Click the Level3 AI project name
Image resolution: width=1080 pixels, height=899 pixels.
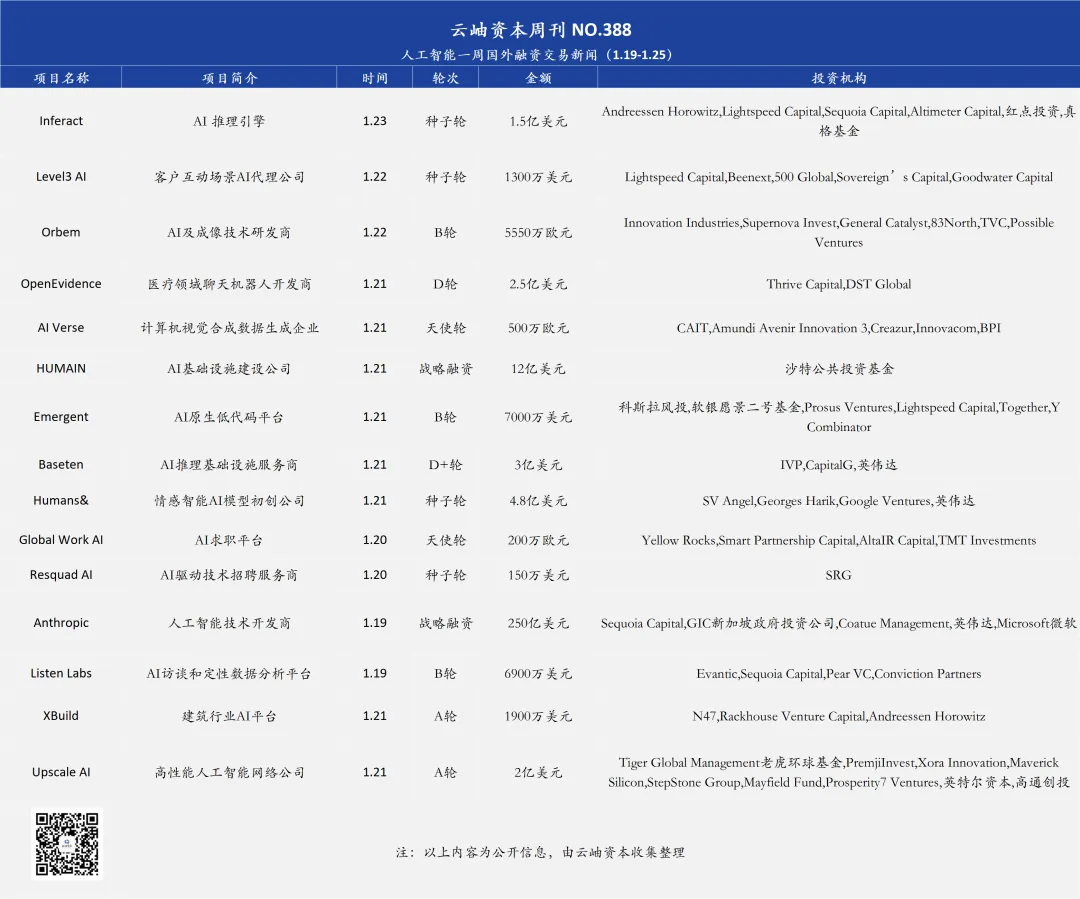coord(61,176)
